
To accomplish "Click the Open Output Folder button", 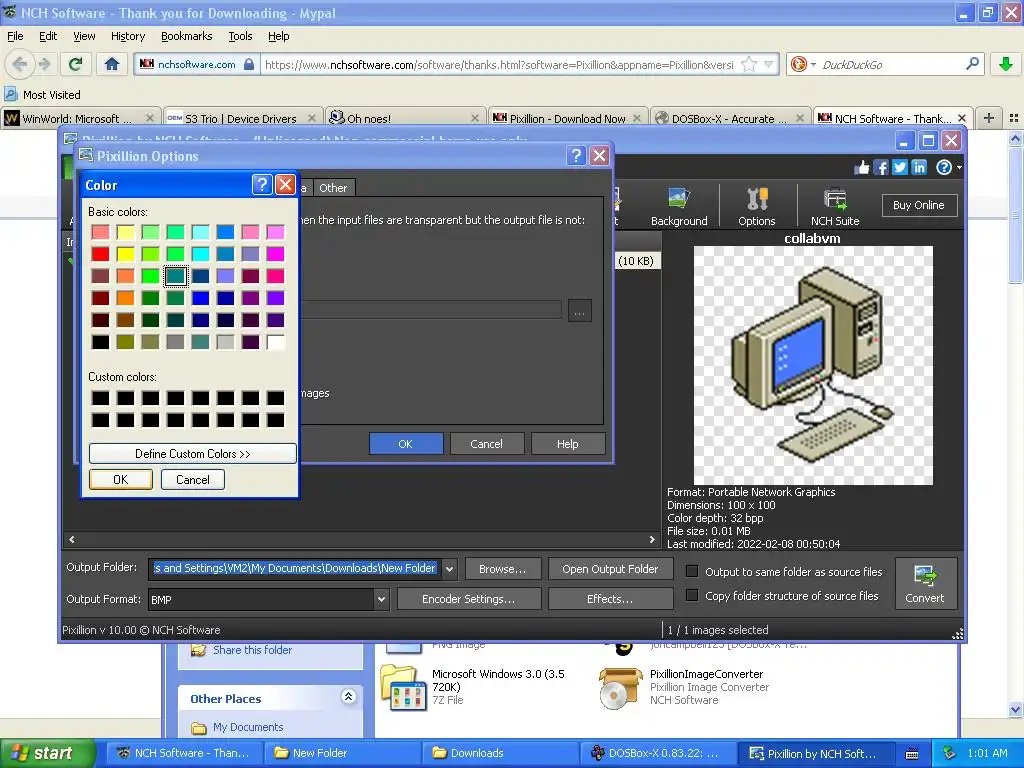I will click(610, 569).
